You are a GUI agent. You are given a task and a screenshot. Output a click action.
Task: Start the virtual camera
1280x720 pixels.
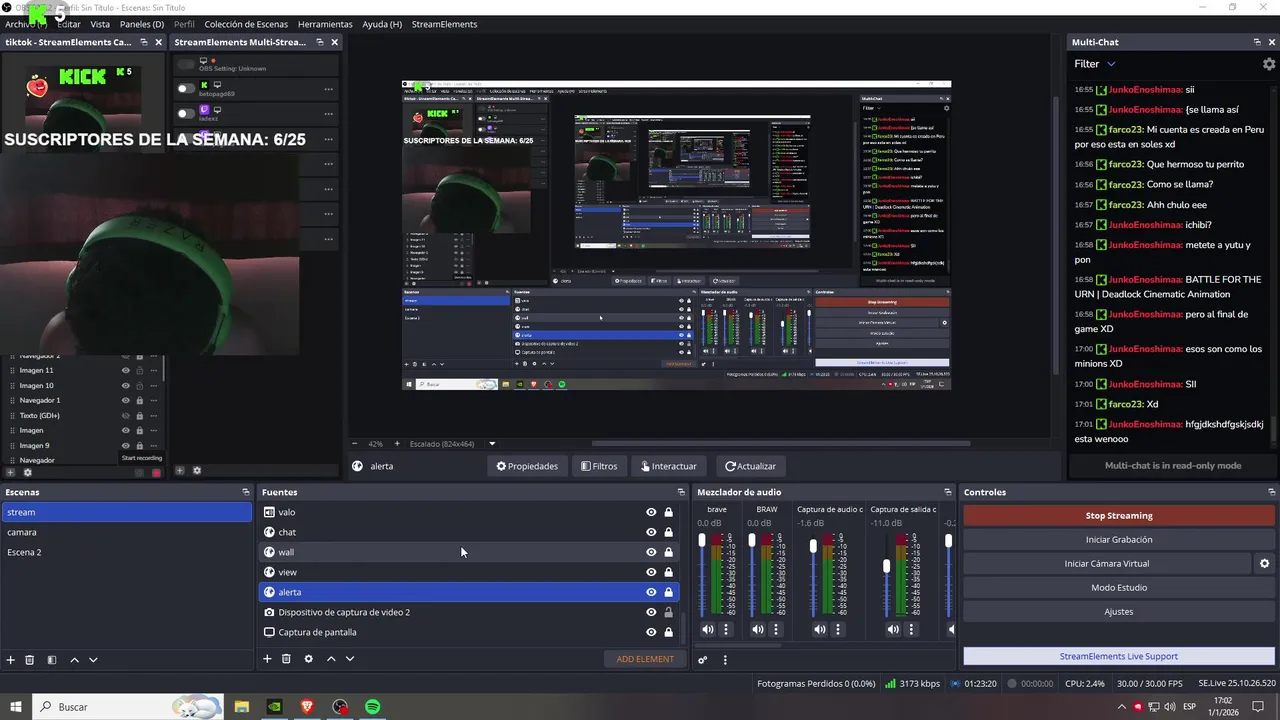(1107, 564)
